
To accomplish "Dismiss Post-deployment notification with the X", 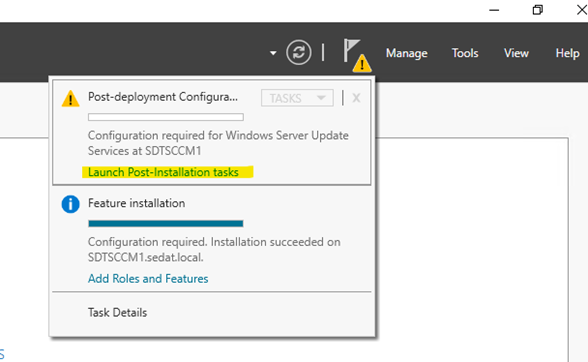I will 356,98.
